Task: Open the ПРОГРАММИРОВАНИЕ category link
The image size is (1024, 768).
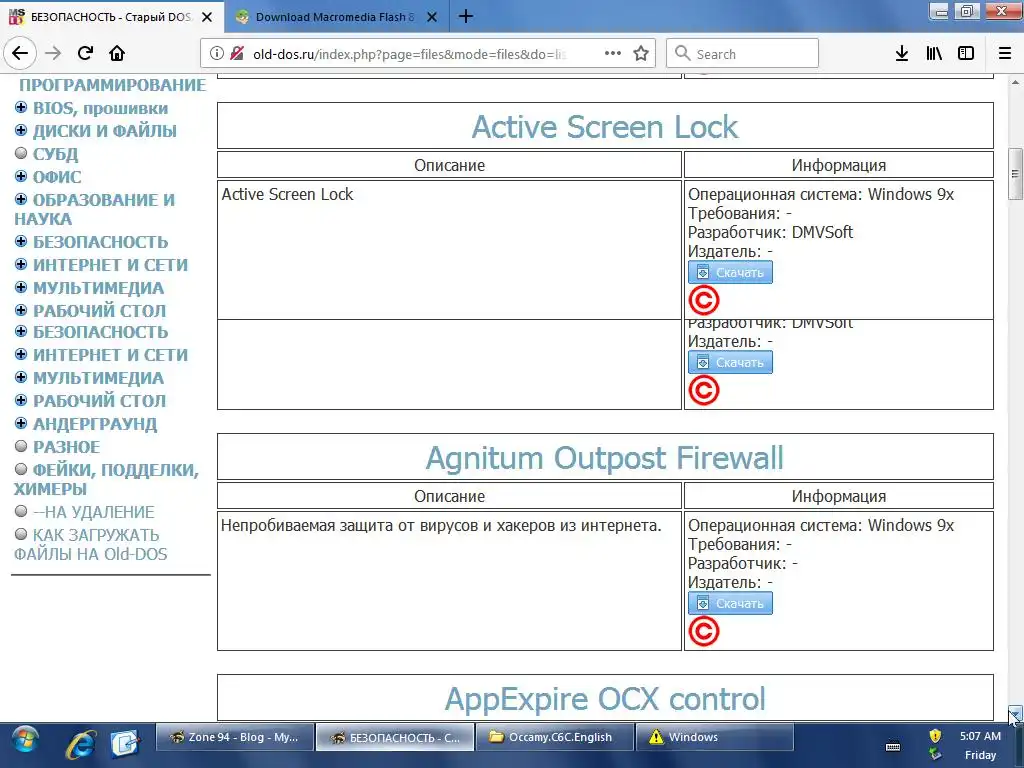Action: coord(112,85)
